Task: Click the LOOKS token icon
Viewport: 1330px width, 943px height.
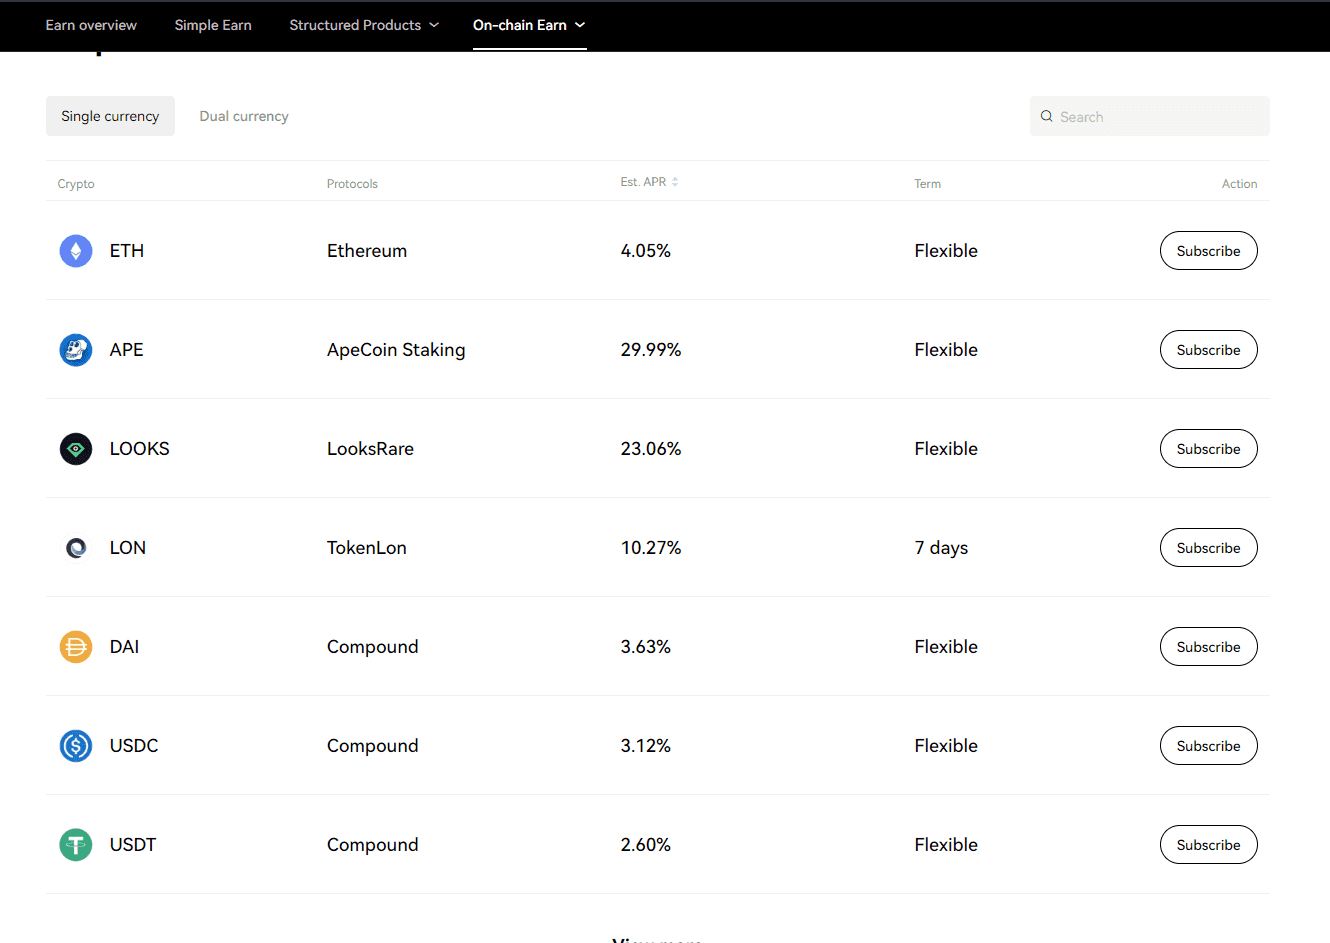Action: 76,449
